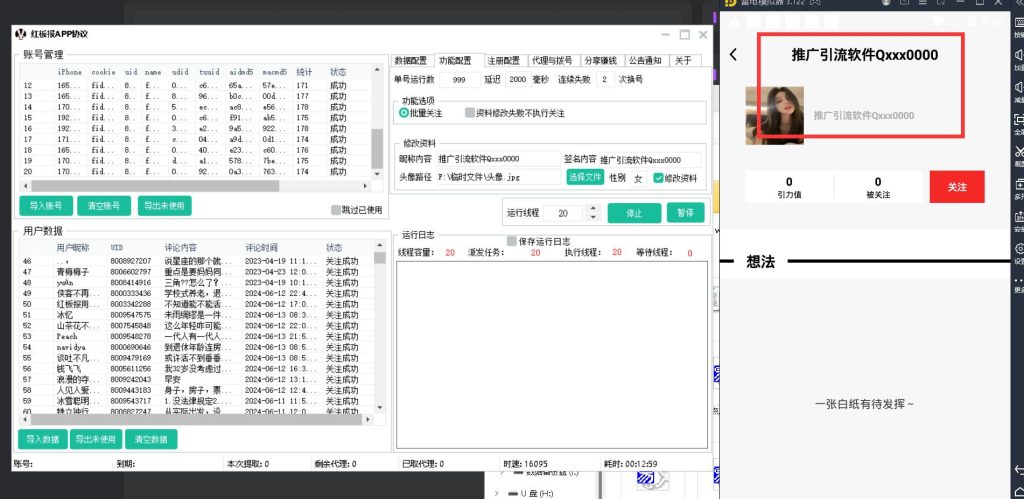1024x499 pixels.
Task: Select the 批量关注 radio option
Action: point(404,113)
